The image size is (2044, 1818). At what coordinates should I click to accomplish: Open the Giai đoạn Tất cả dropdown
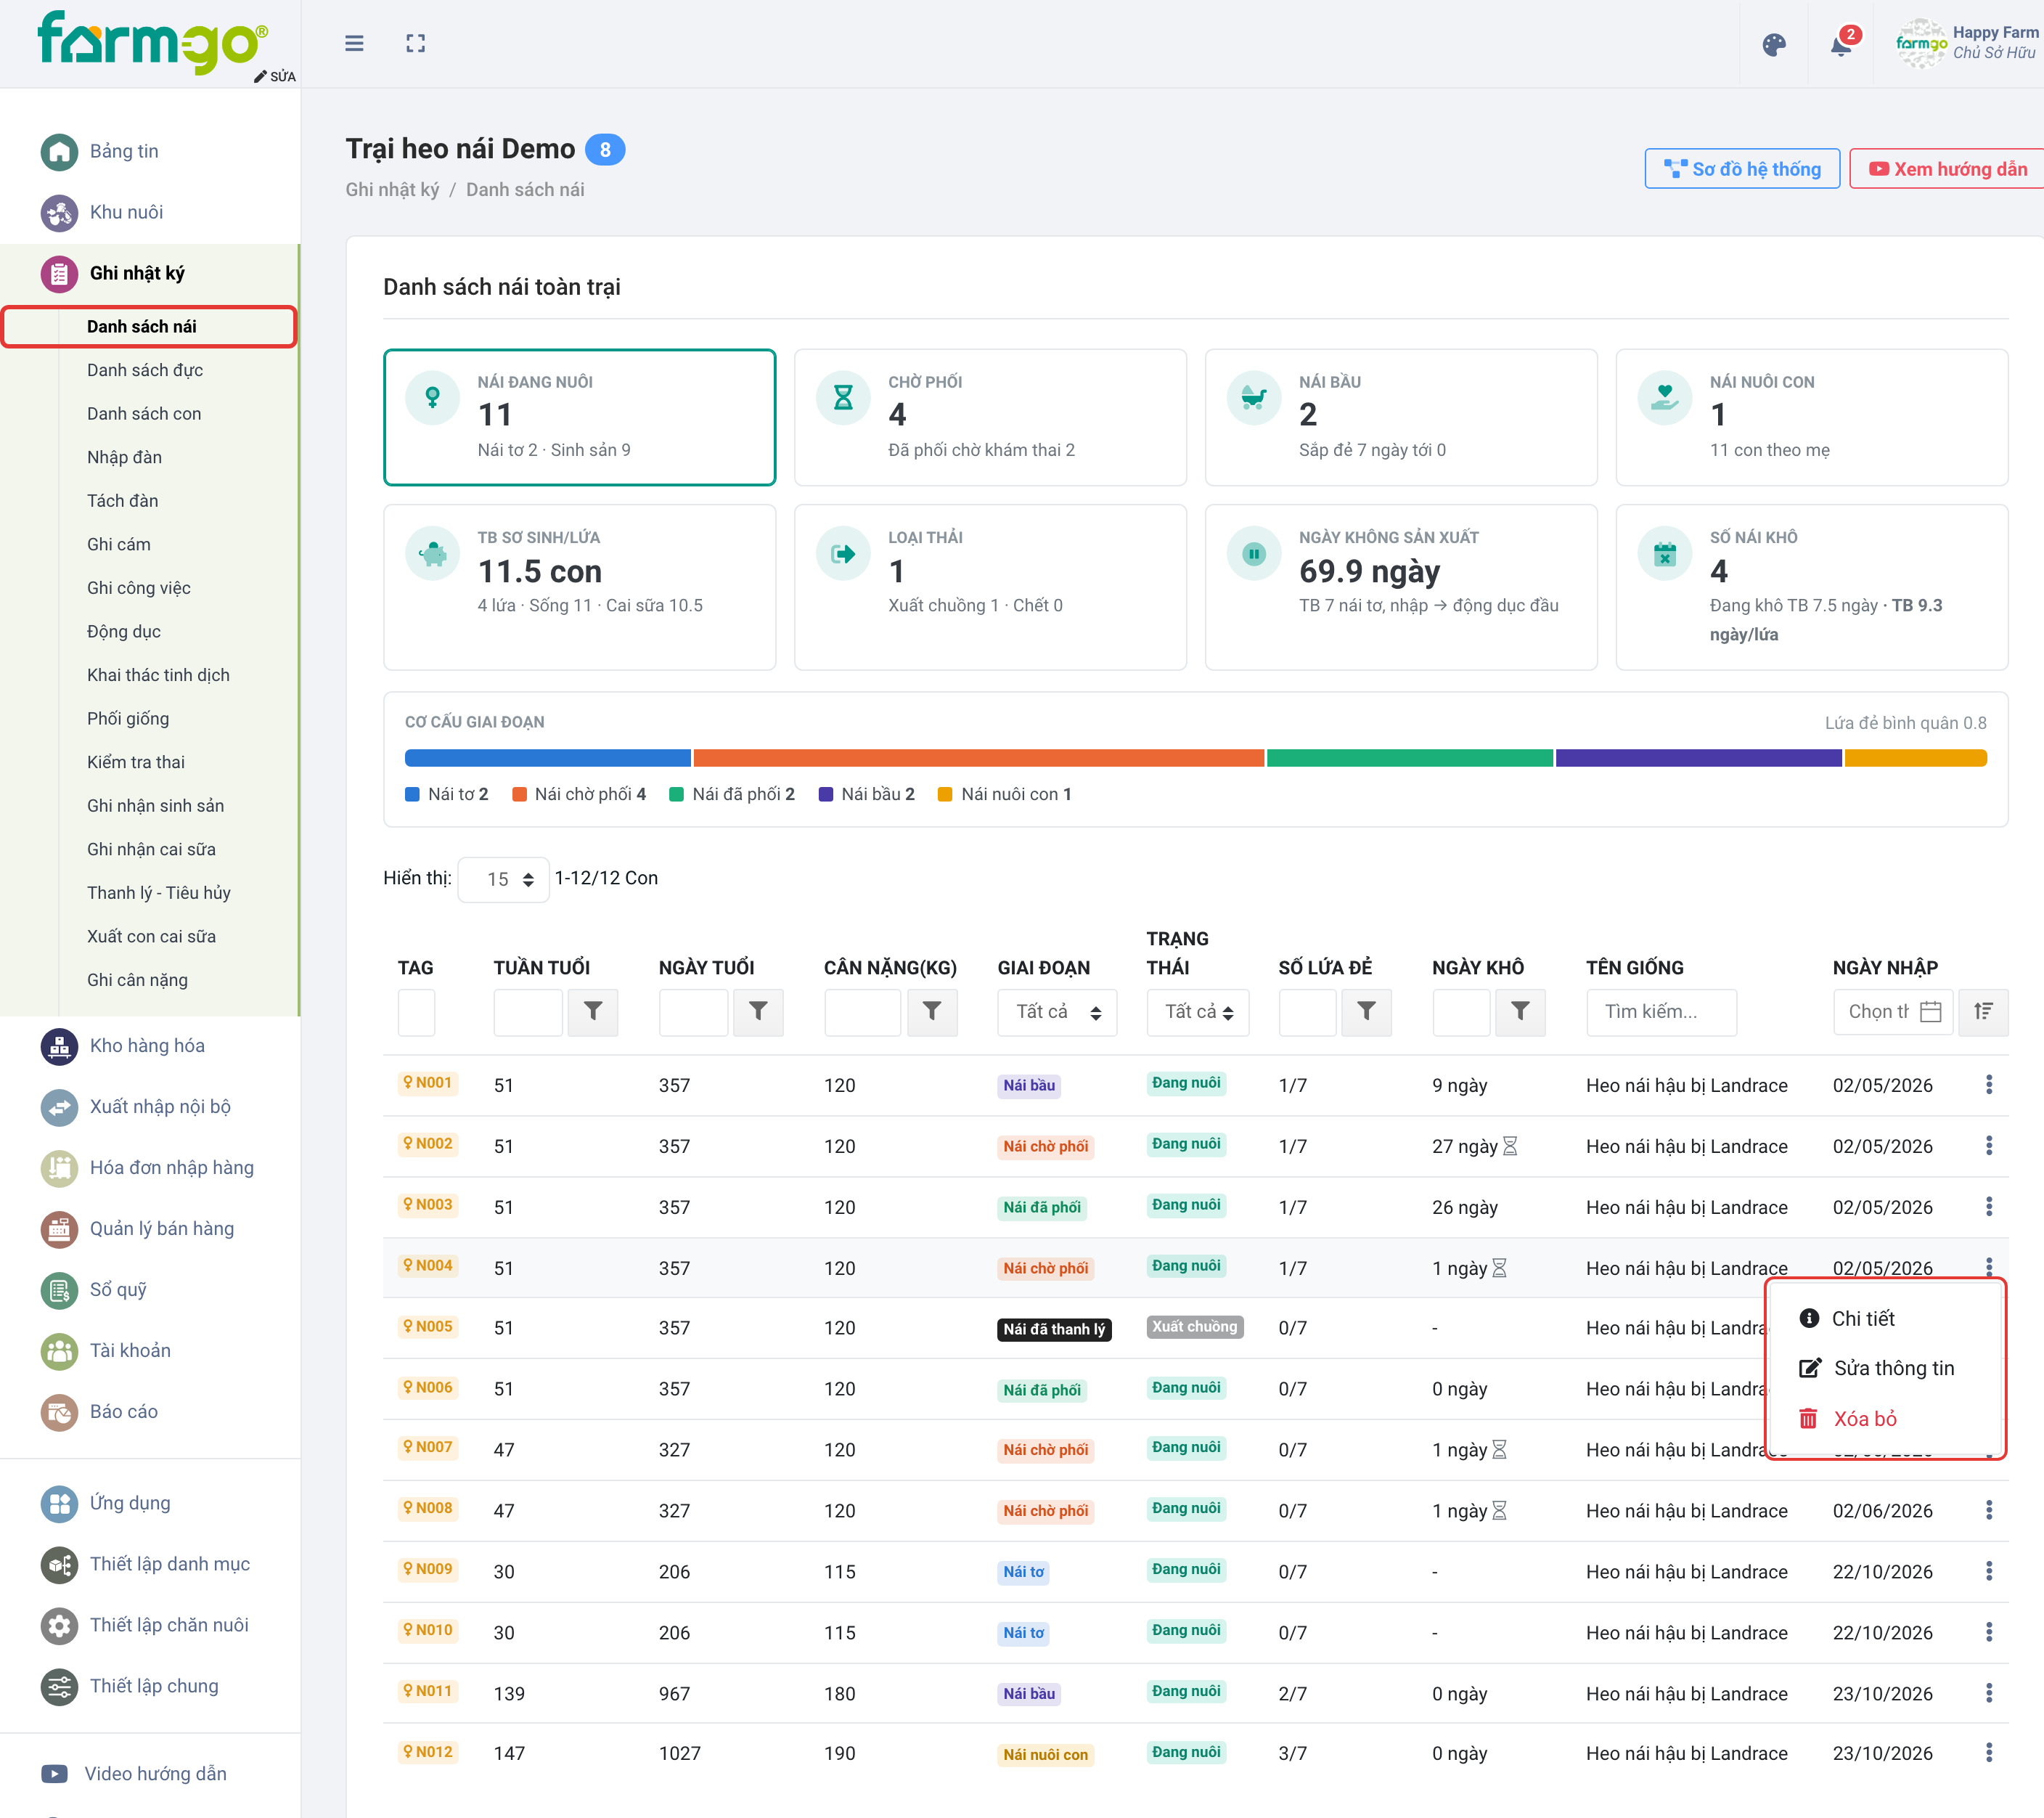pyautogui.click(x=1057, y=1012)
